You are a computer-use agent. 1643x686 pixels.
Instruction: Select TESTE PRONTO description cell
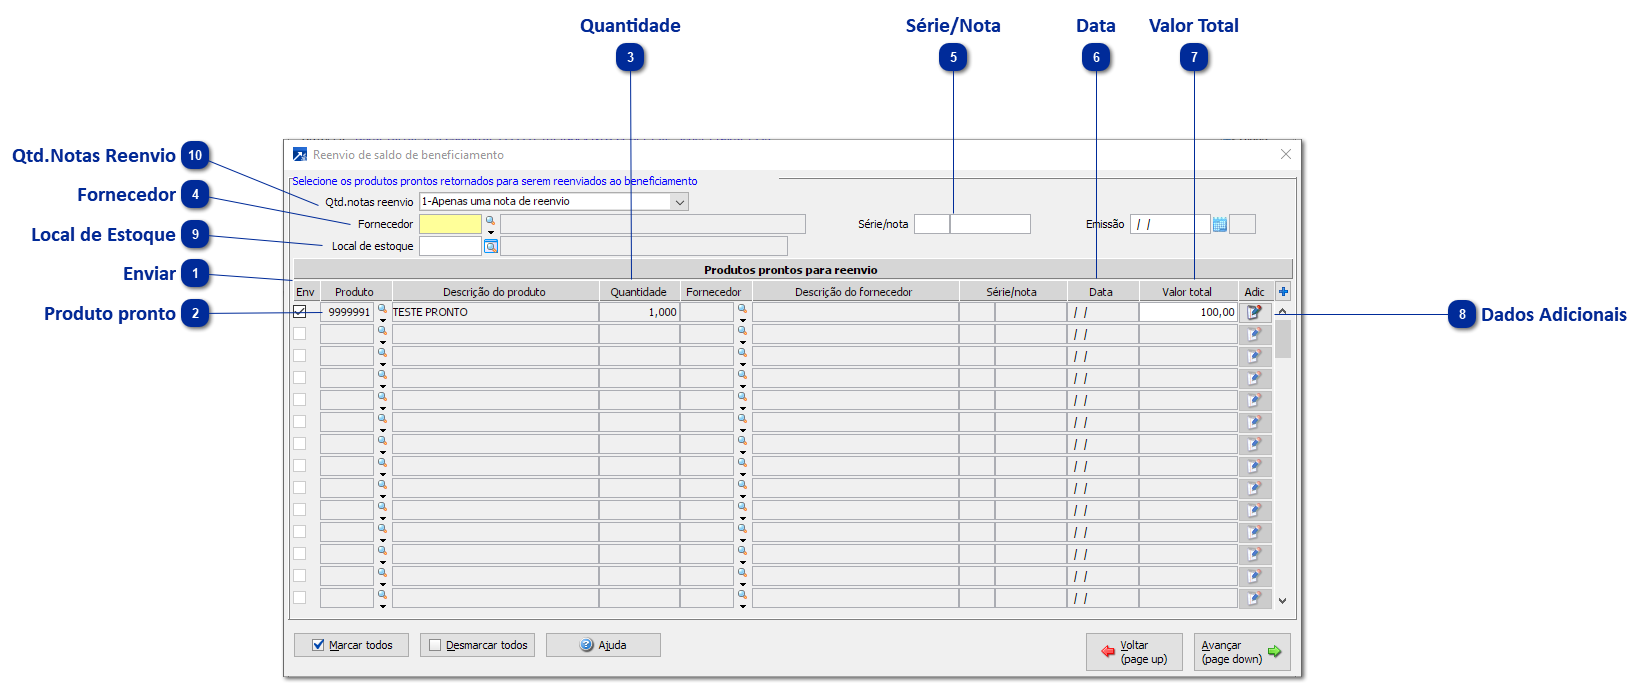495,312
